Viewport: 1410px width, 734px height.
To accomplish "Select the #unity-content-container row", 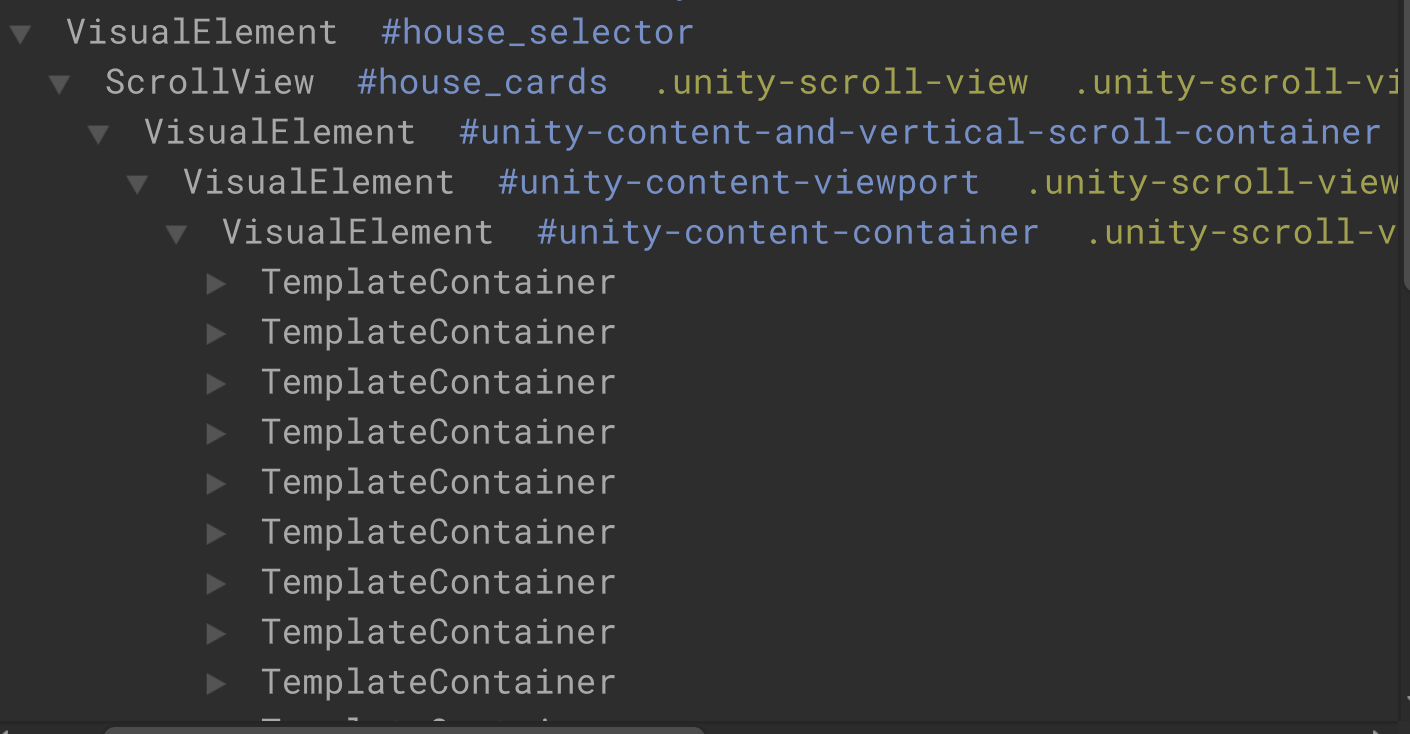I will [357, 232].
